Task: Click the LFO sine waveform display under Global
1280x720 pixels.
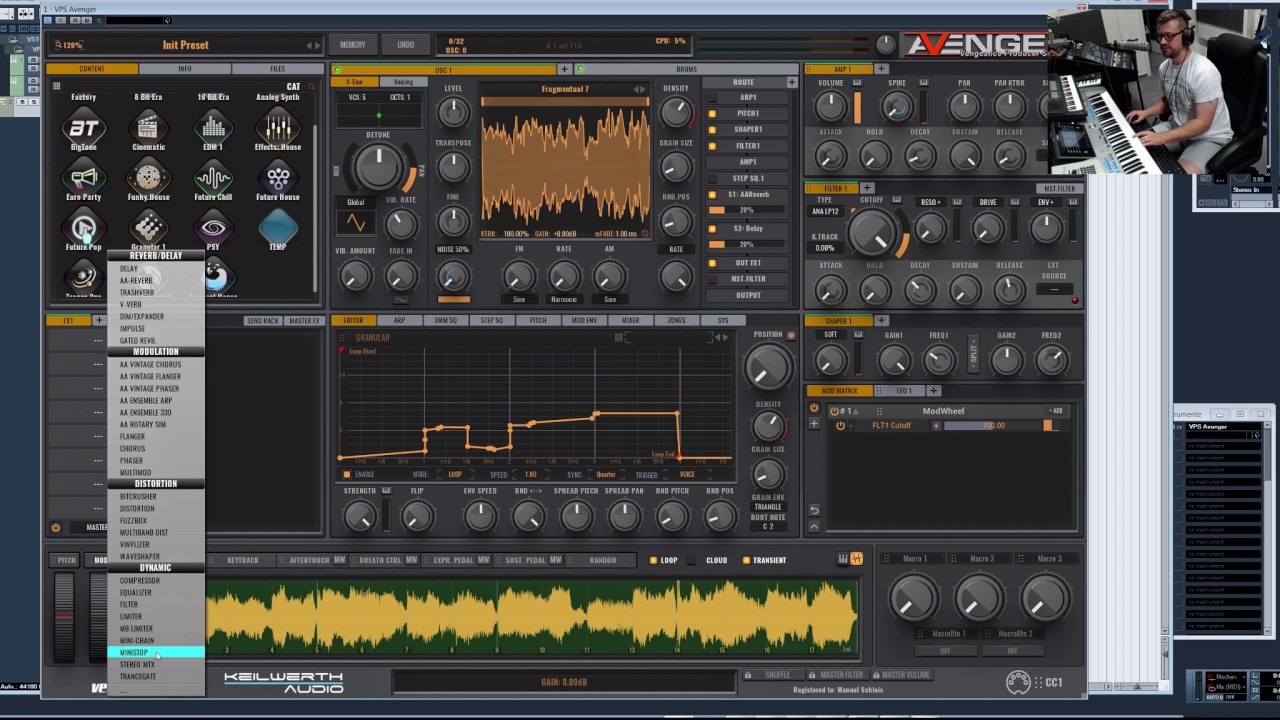Action: [356, 223]
